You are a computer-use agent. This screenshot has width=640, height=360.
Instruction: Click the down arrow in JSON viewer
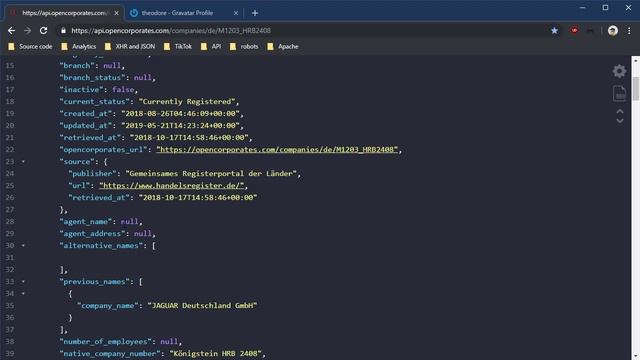(620, 121)
